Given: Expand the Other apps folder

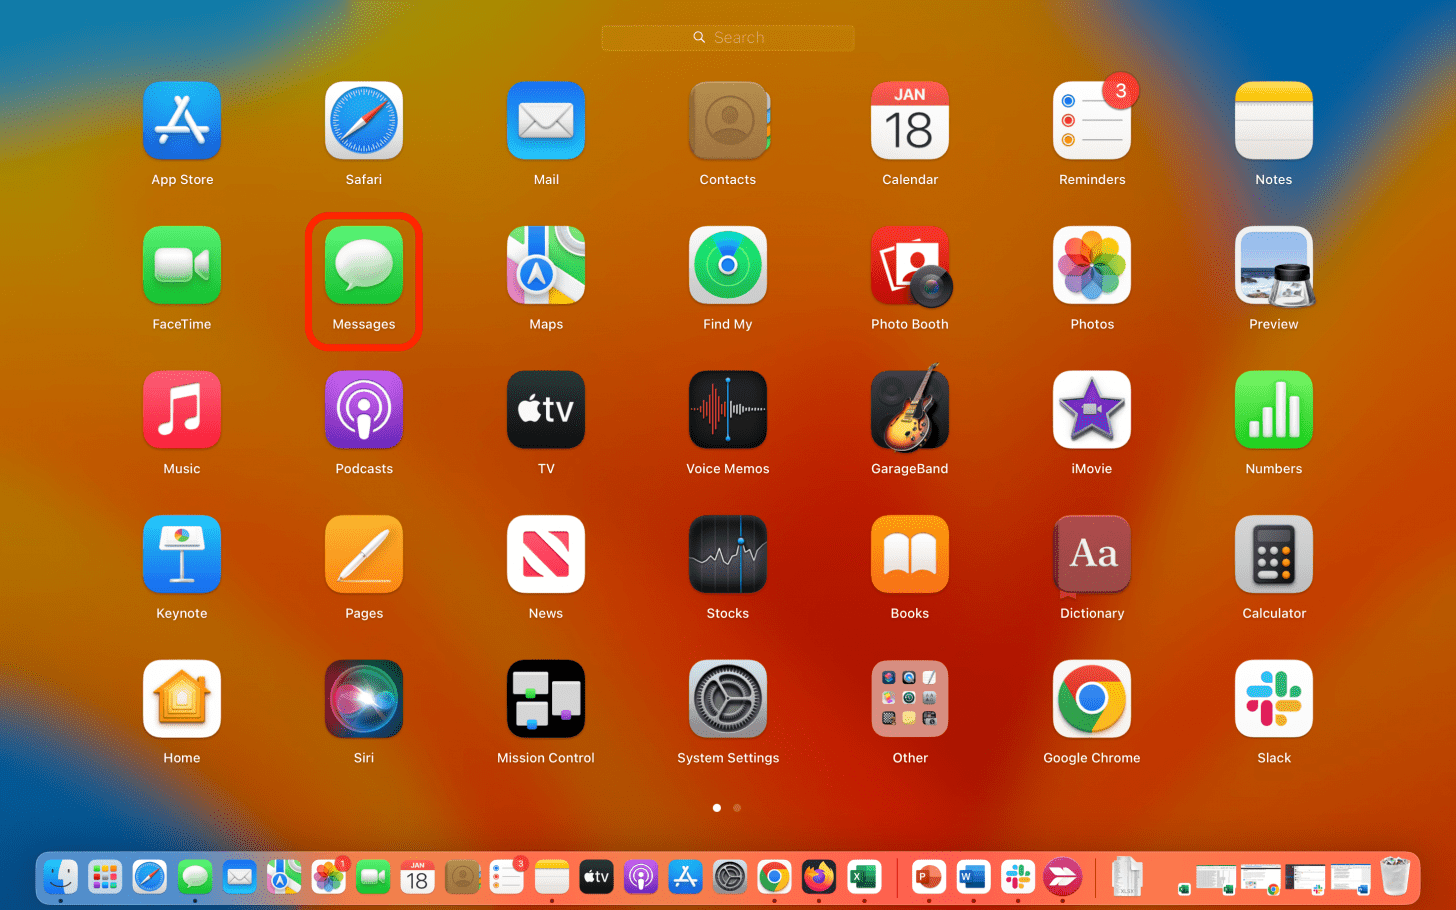Looking at the screenshot, I should tap(909, 699).
